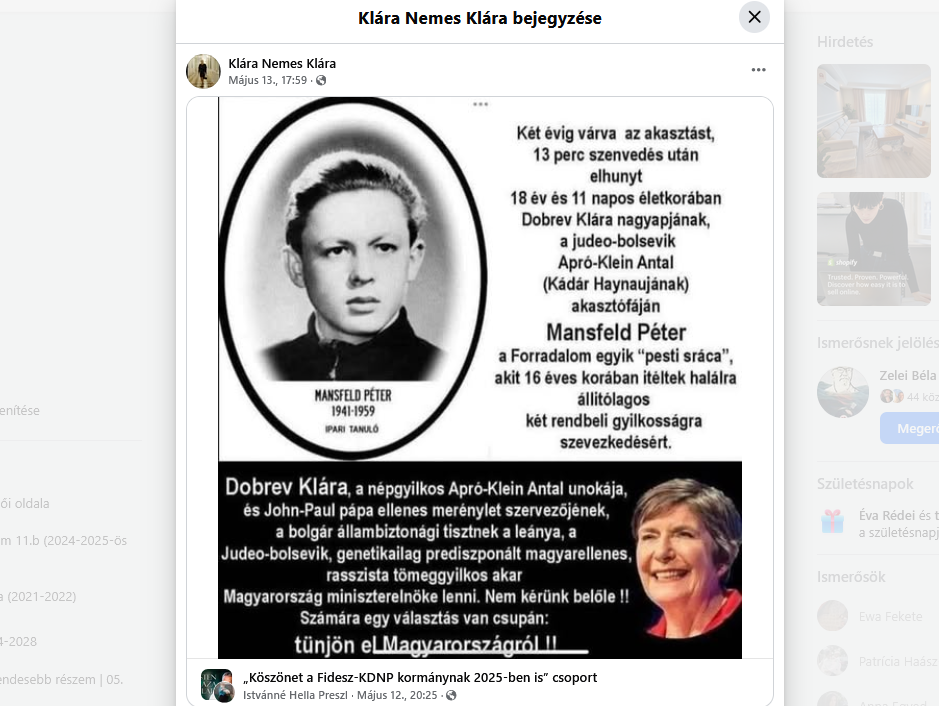Close the post dialog with X button
The width and height of the screenshot is (939, 706).
click(x=754, y=17)
